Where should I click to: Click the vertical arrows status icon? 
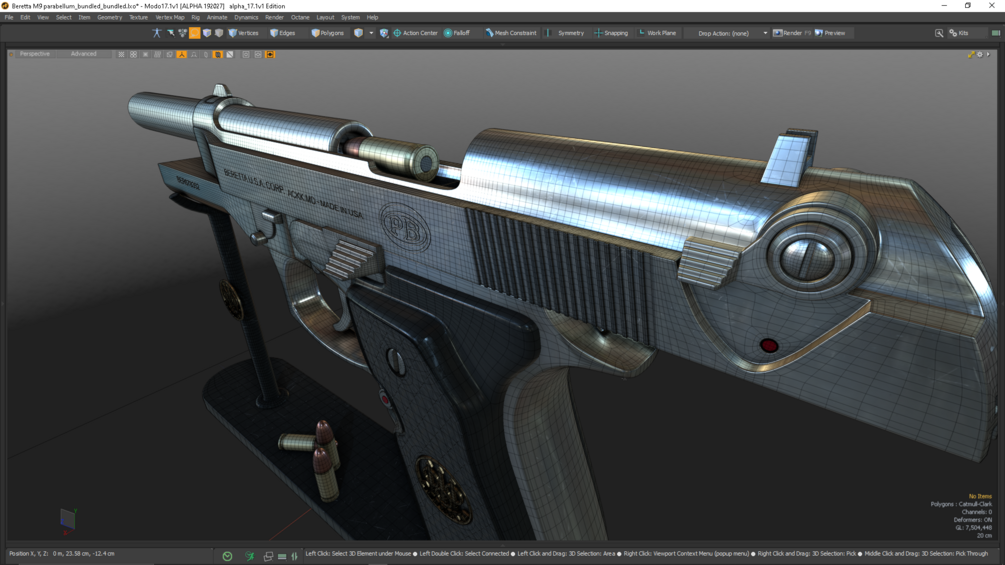(x=294, y=556)
